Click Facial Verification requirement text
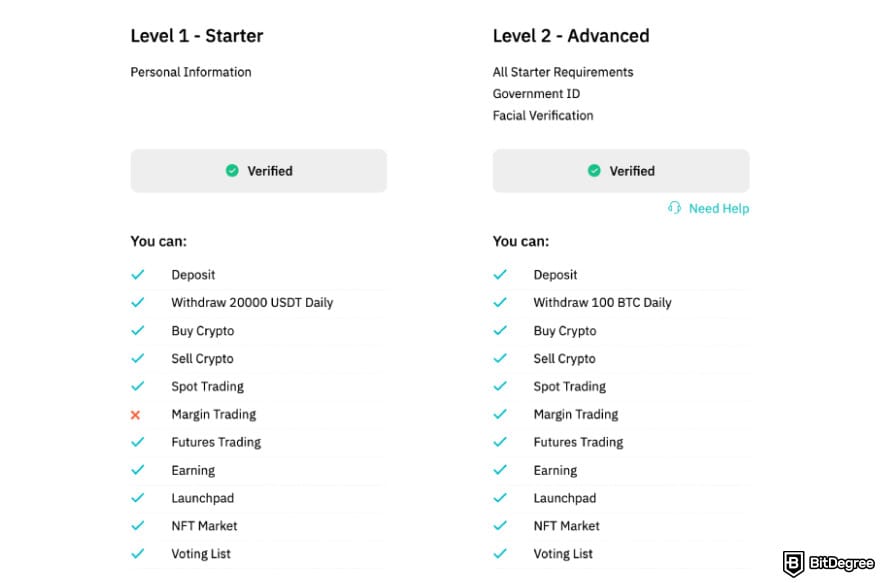The height and width of the screenshot is (583, 880). point(543,116)
